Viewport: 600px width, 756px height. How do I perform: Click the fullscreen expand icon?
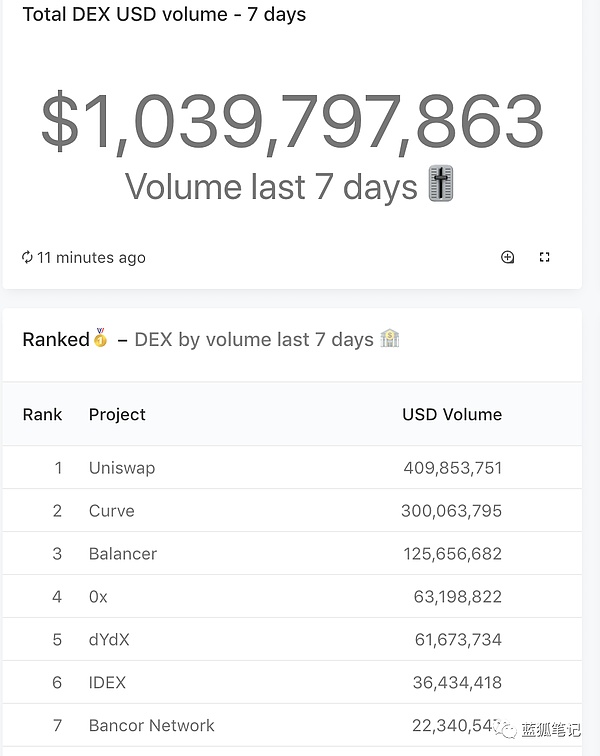tap(544, 257)
